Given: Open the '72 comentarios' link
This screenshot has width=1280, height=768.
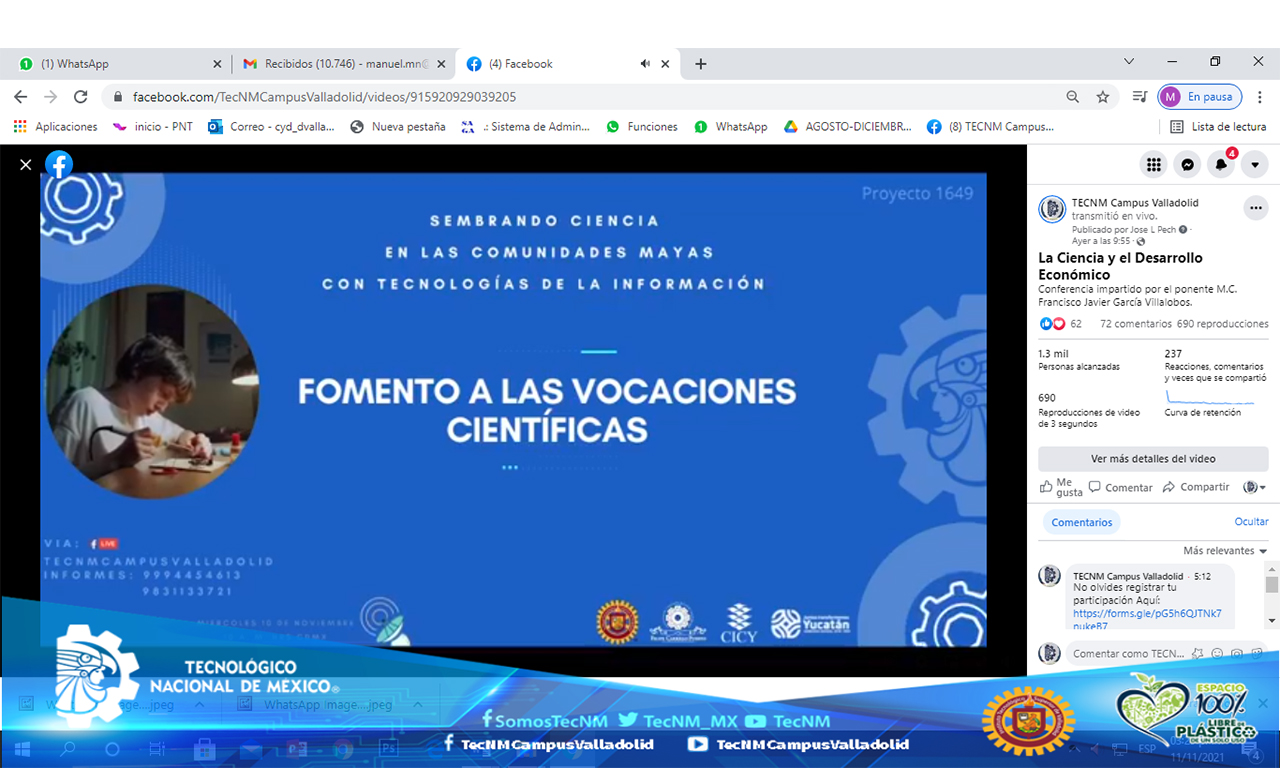Looking at the screenshot, I should [1135, 324].
